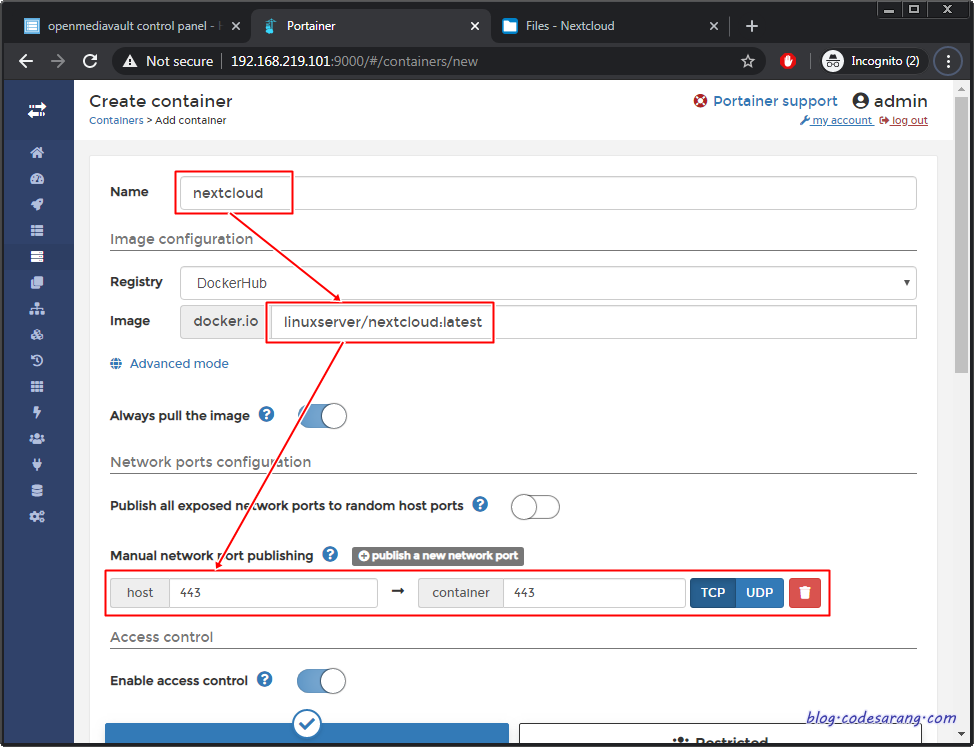
Task: Open a new browser tab
Action: pyautogui.click(x=752, y=26)
